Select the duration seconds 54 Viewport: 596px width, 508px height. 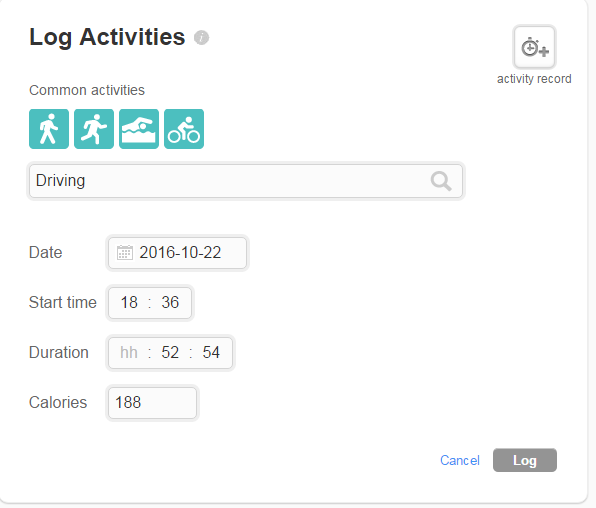211,352
